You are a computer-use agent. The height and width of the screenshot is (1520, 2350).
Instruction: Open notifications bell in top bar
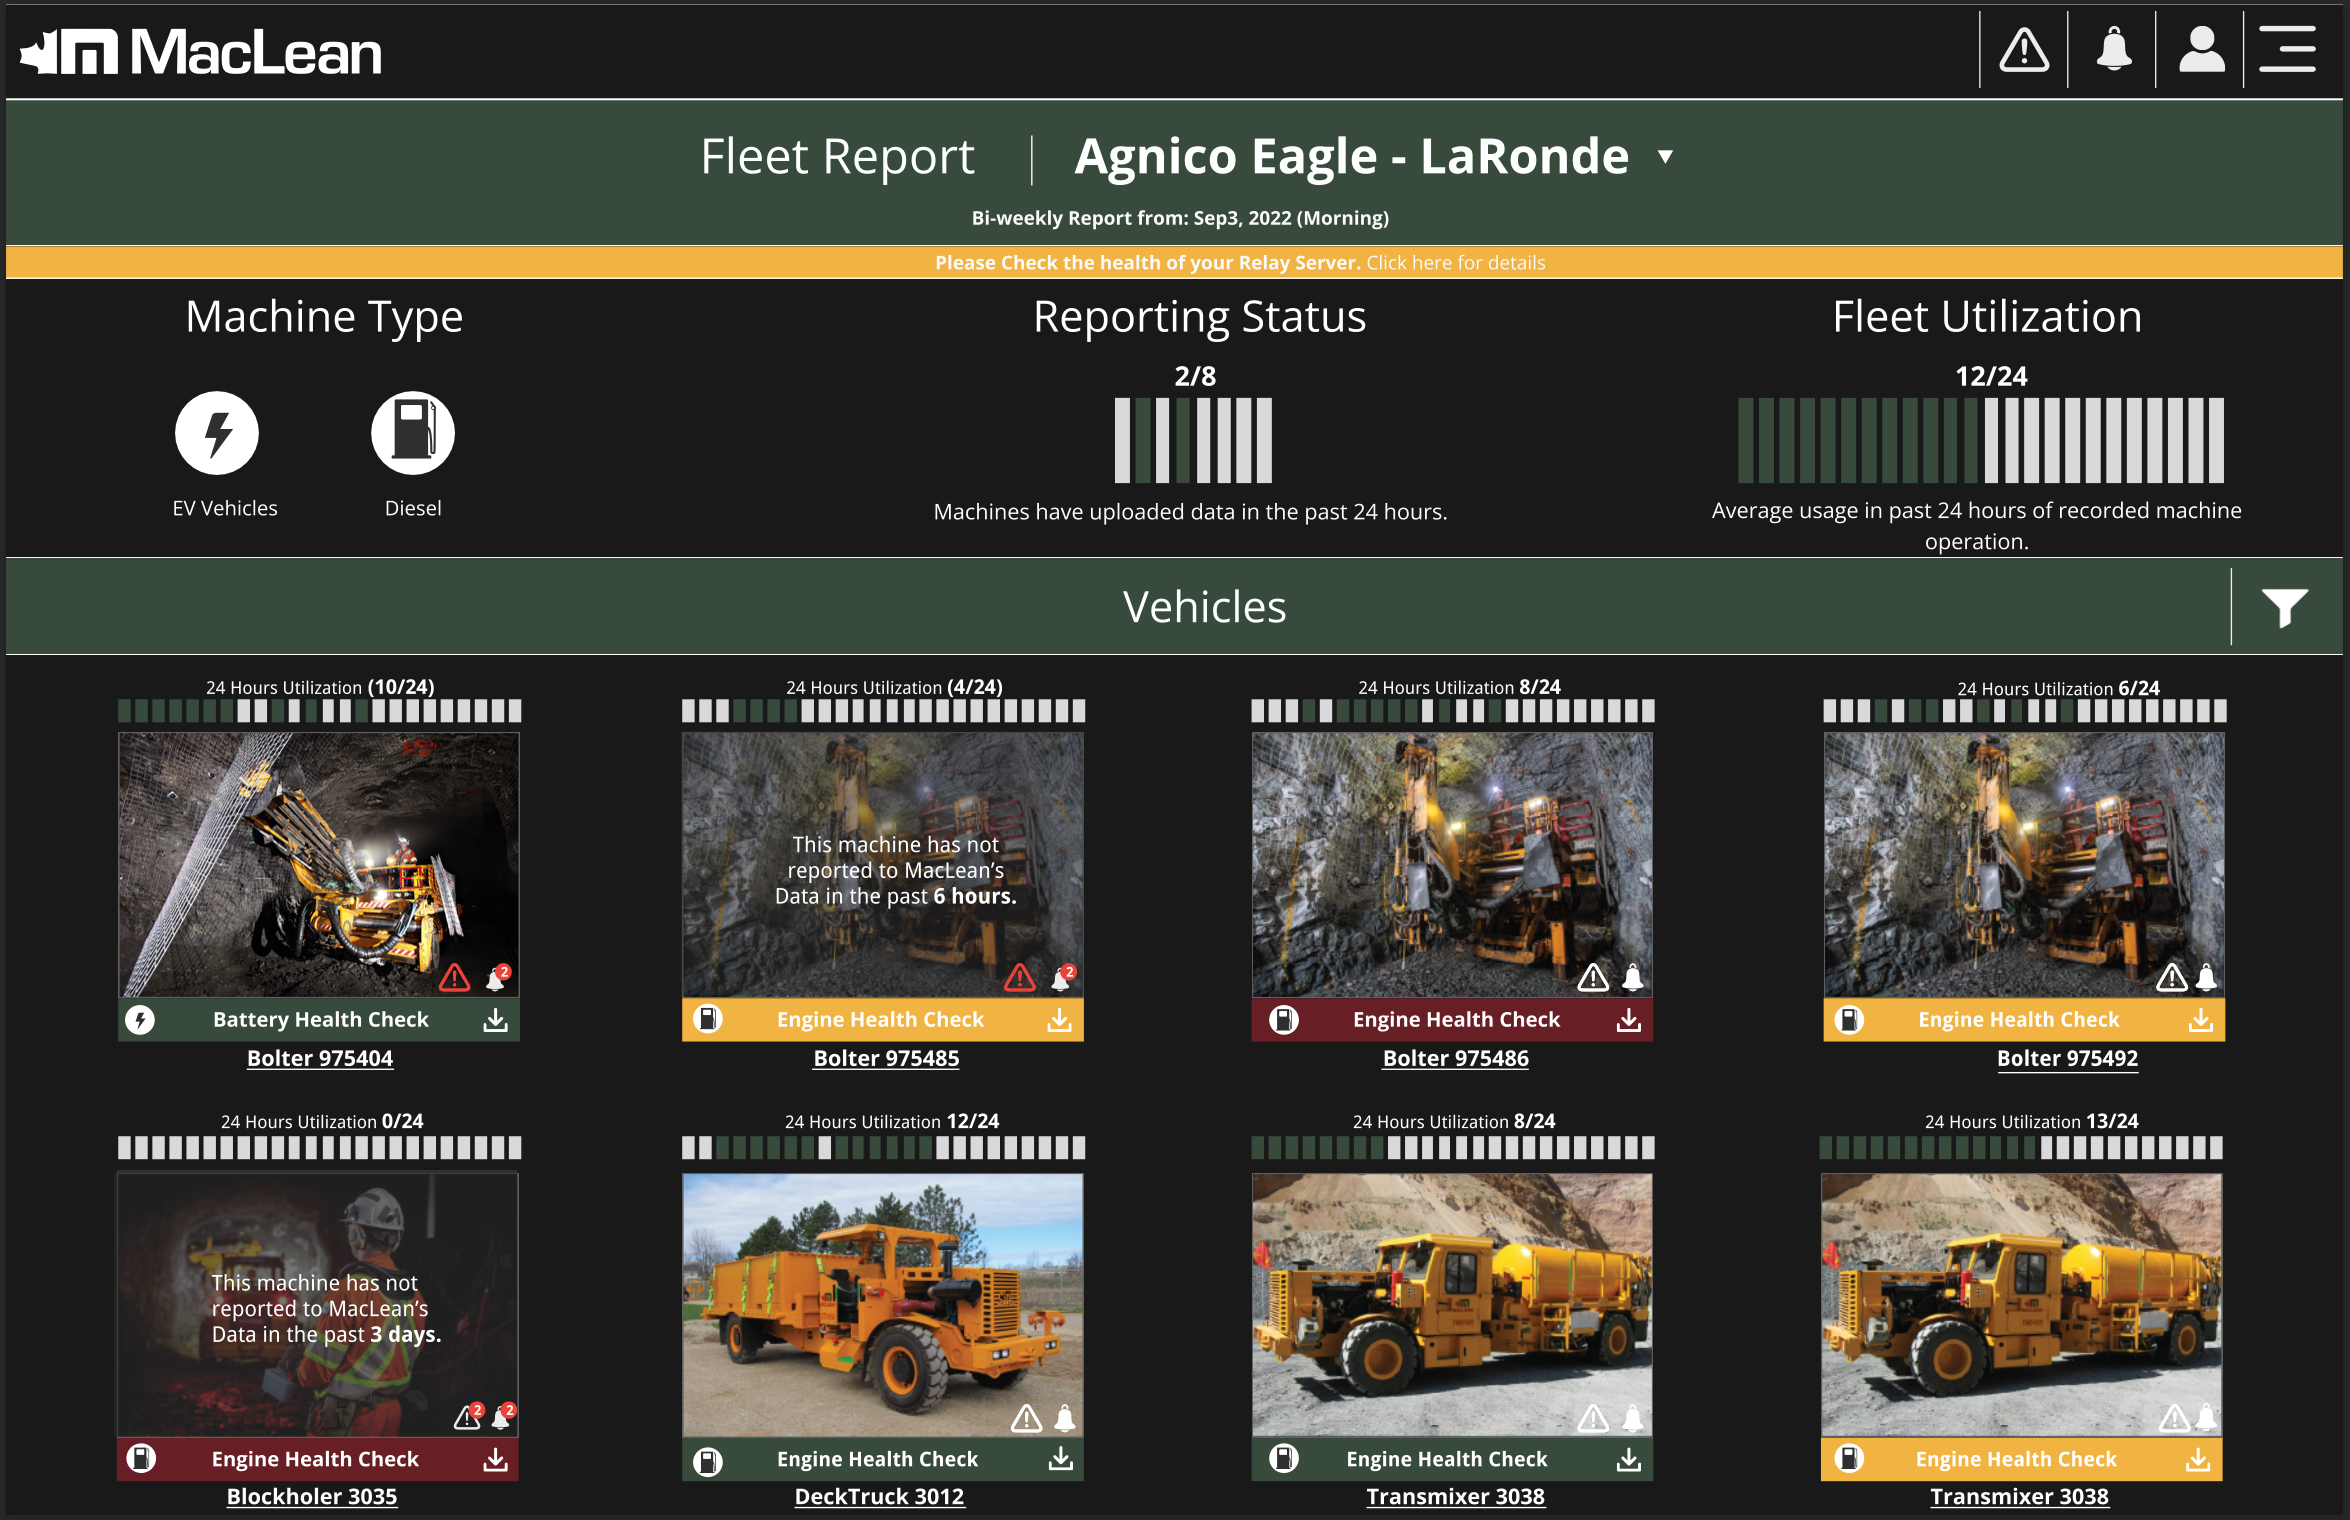(x=2113, y=50)
